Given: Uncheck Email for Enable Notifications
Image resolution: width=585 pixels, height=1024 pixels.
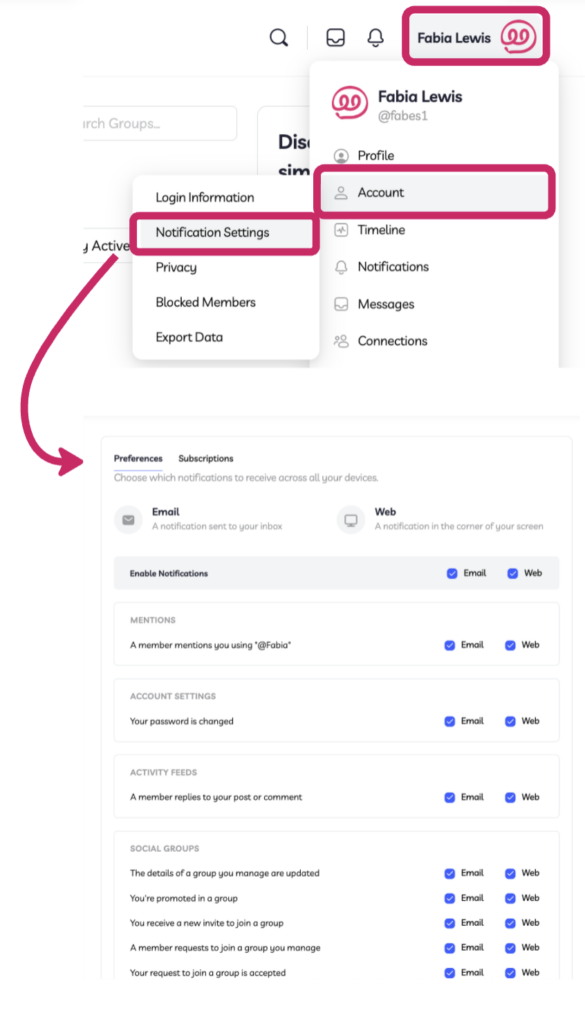Looking at the screenshot, I should (x=452, y=573).
